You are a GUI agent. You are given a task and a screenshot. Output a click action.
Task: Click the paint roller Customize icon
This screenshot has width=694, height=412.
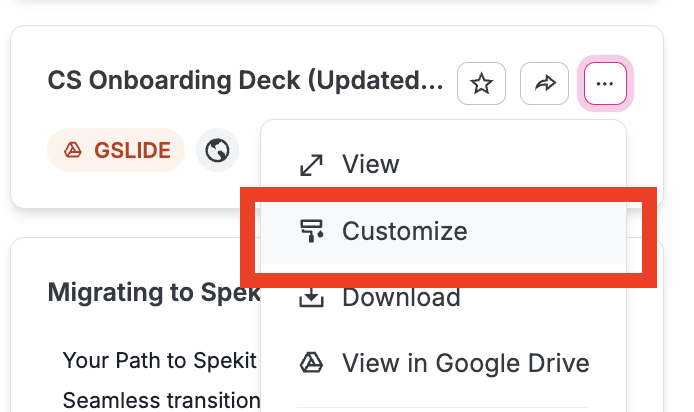311,231
